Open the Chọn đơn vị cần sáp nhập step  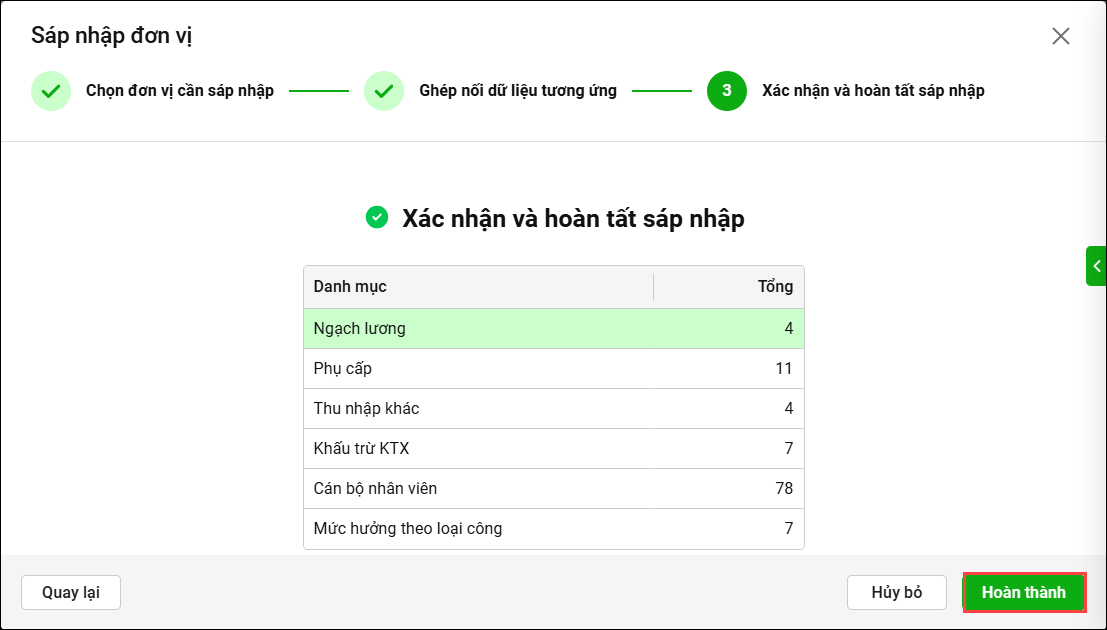click(x=180, y=90)
